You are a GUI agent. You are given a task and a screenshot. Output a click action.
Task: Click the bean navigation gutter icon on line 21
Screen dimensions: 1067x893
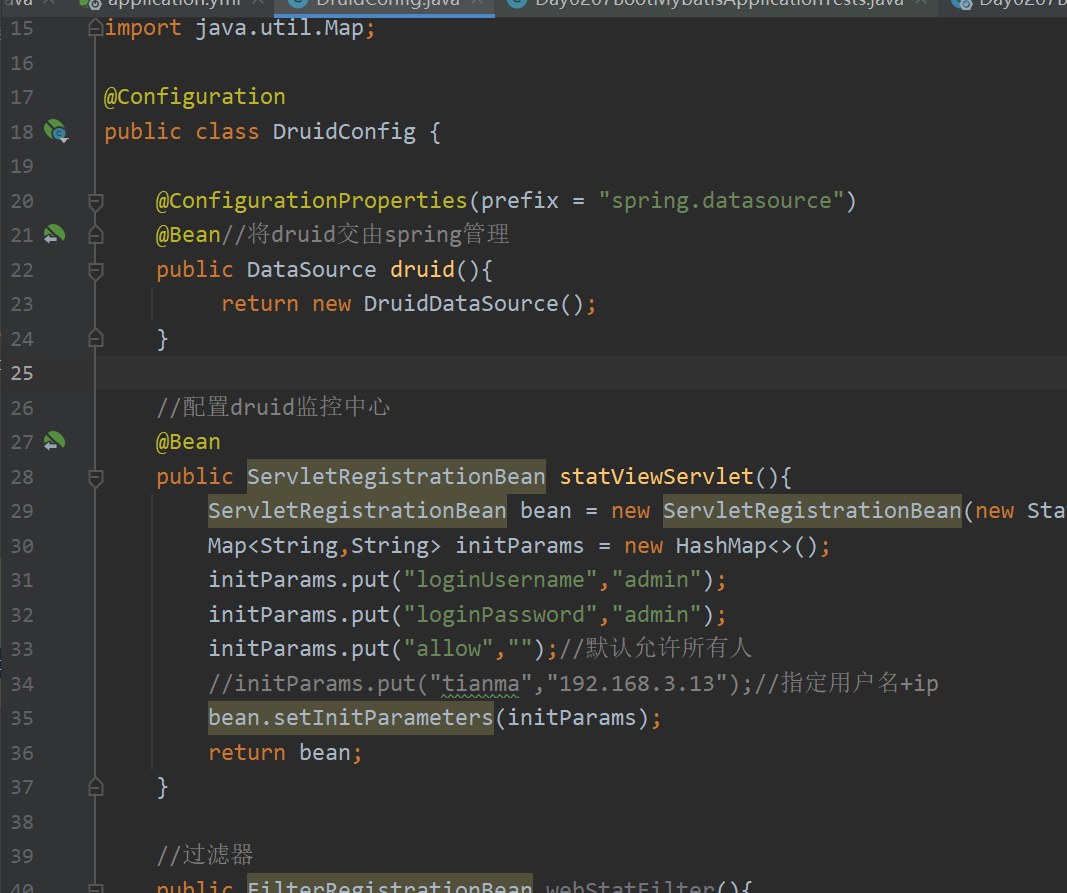pyautogui.click(x=54, y=235)
